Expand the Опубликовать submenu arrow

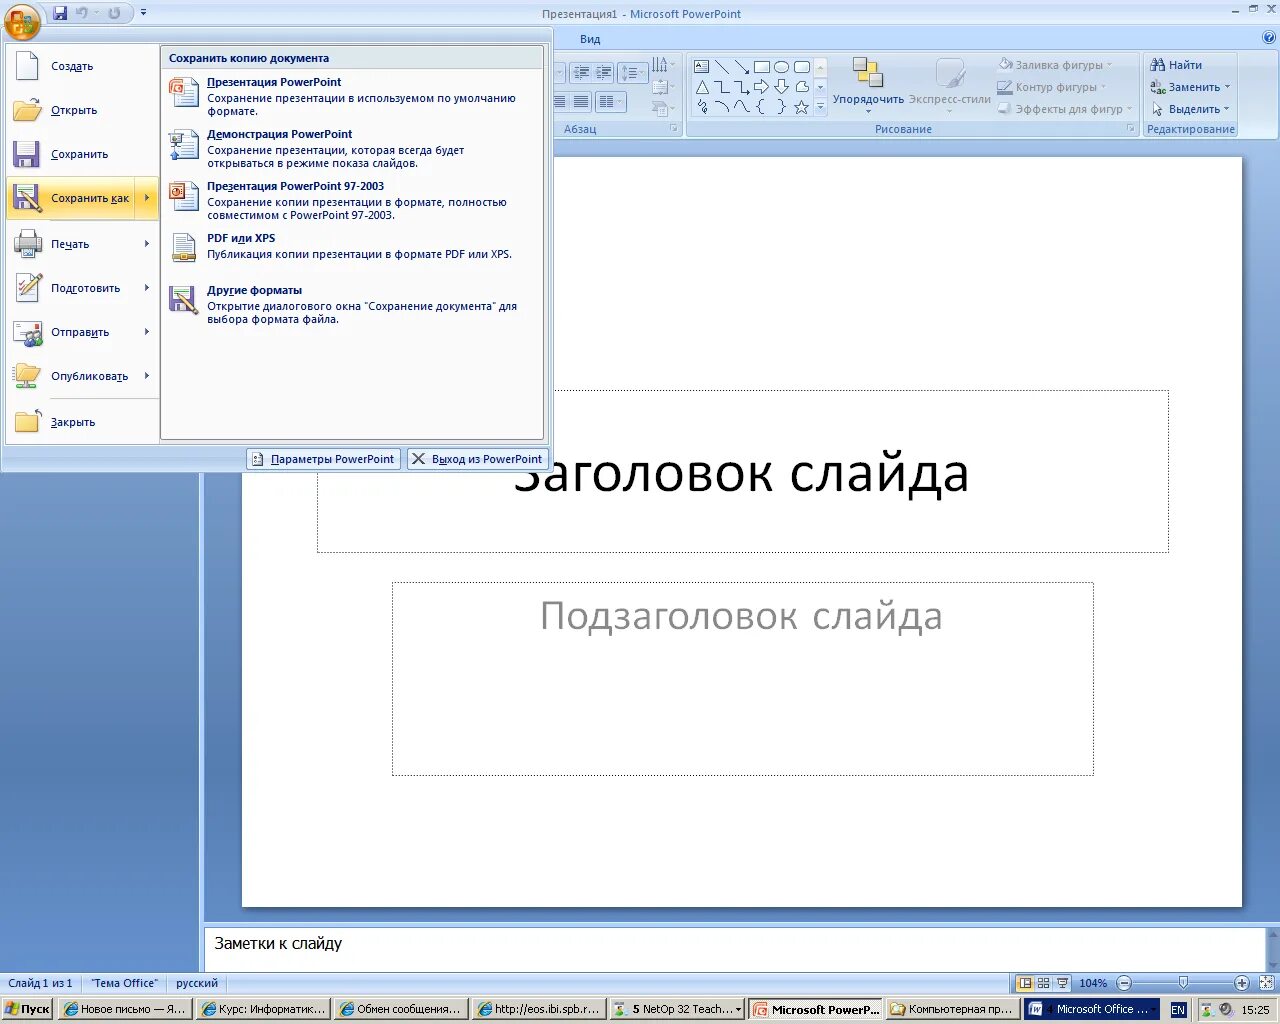[x=147, y=376]
